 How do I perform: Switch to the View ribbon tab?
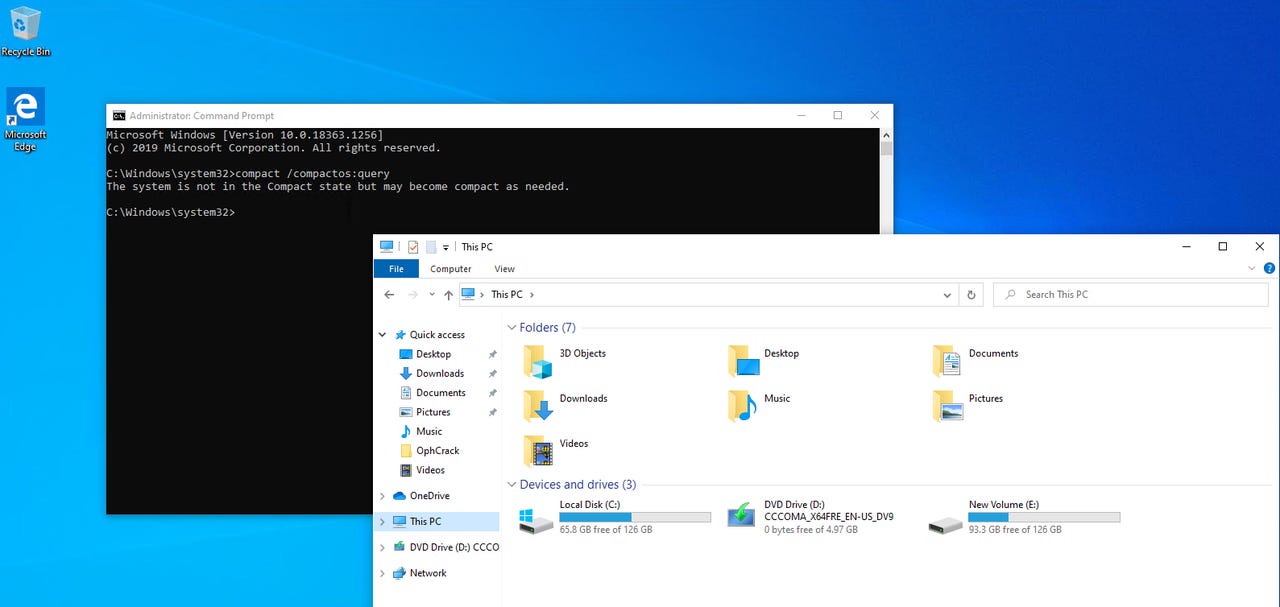(x=504, y=268)
